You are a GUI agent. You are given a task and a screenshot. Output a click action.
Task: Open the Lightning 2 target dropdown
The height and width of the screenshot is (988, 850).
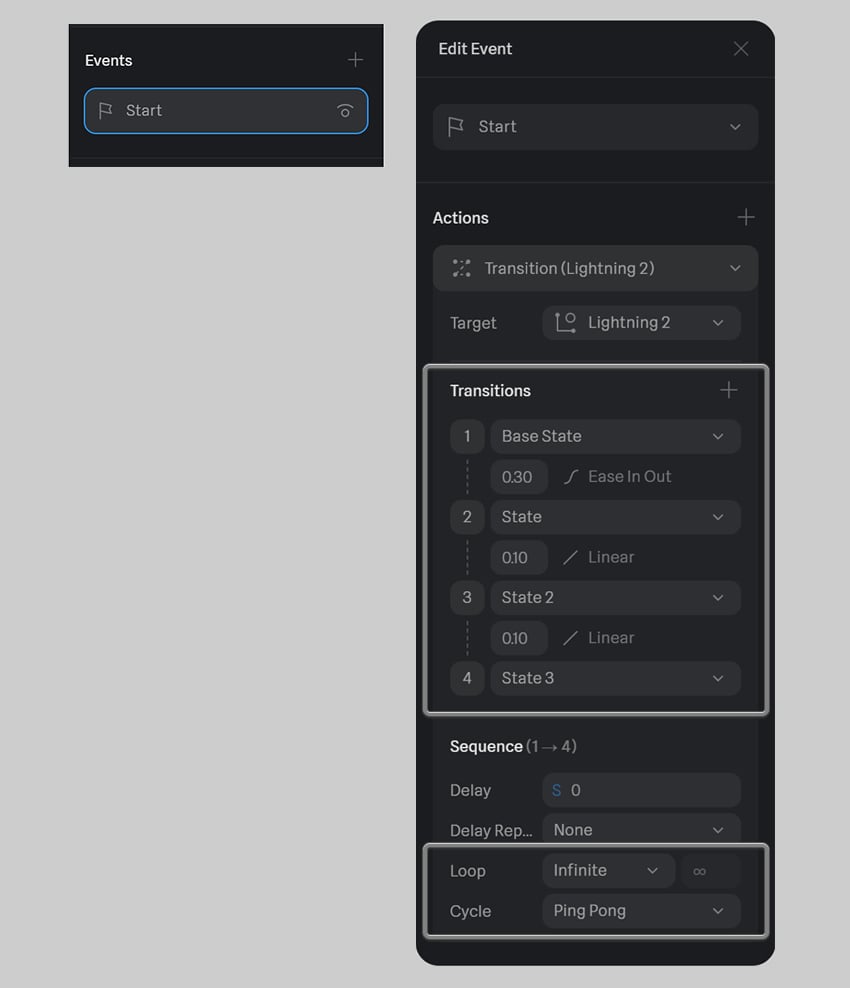point(641,323)
